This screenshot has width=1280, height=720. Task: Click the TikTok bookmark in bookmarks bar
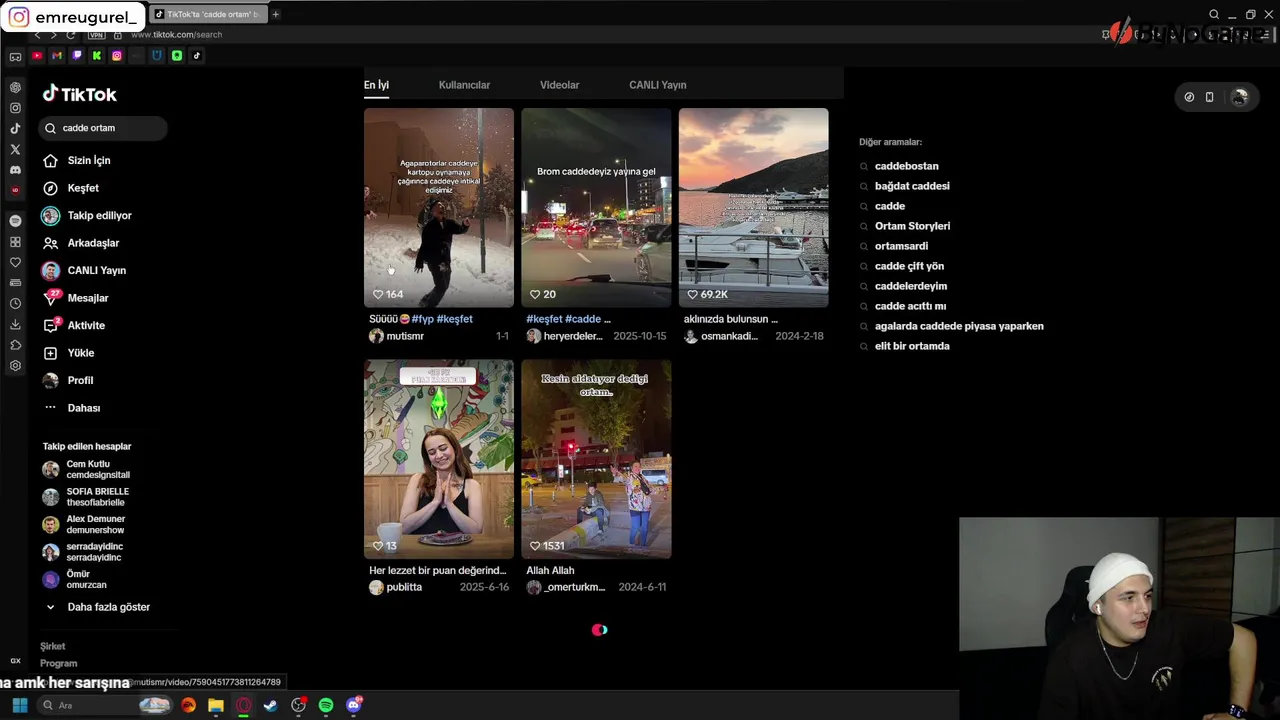(x=197, y=56)
